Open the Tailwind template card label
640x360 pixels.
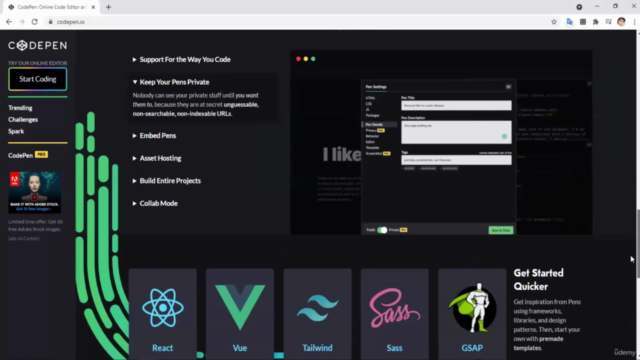coord(317,348)
